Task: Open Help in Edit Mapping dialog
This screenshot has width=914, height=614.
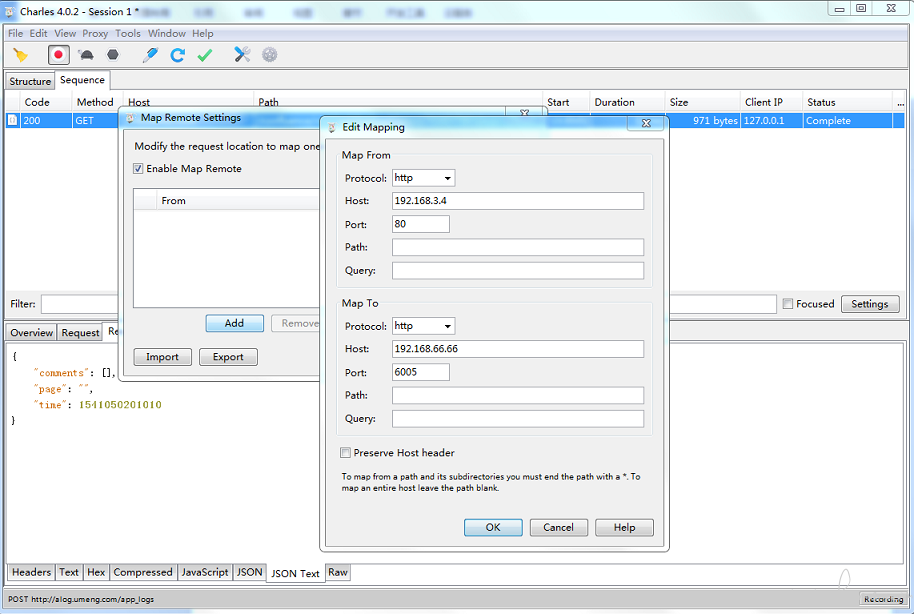Action: [624, 527]
